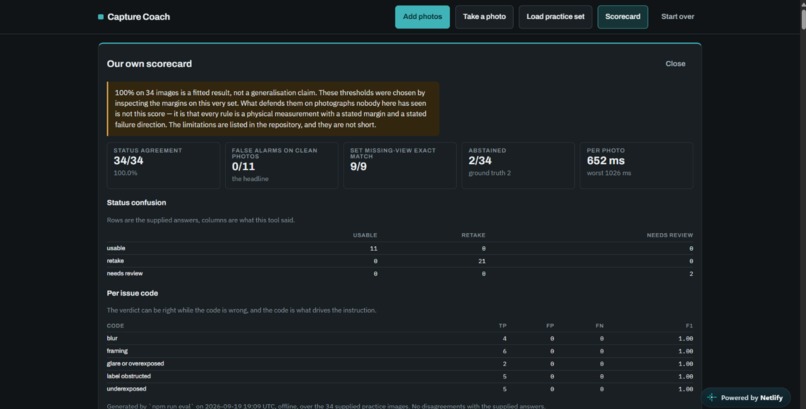The image size is (806, 409).
Task: Select the Per Photo 652 ms card
Action: (x=636, y=165)
